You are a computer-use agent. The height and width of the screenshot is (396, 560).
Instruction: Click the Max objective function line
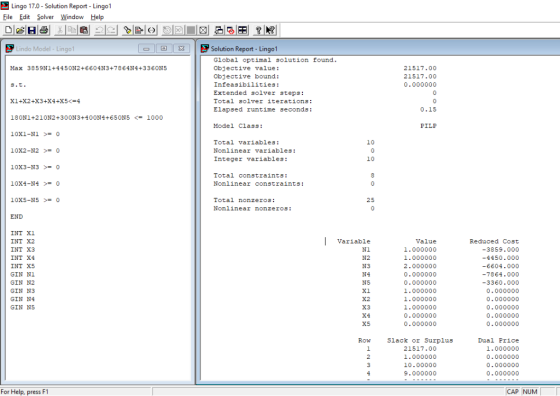pyautogui.click(x=89, y=68)
